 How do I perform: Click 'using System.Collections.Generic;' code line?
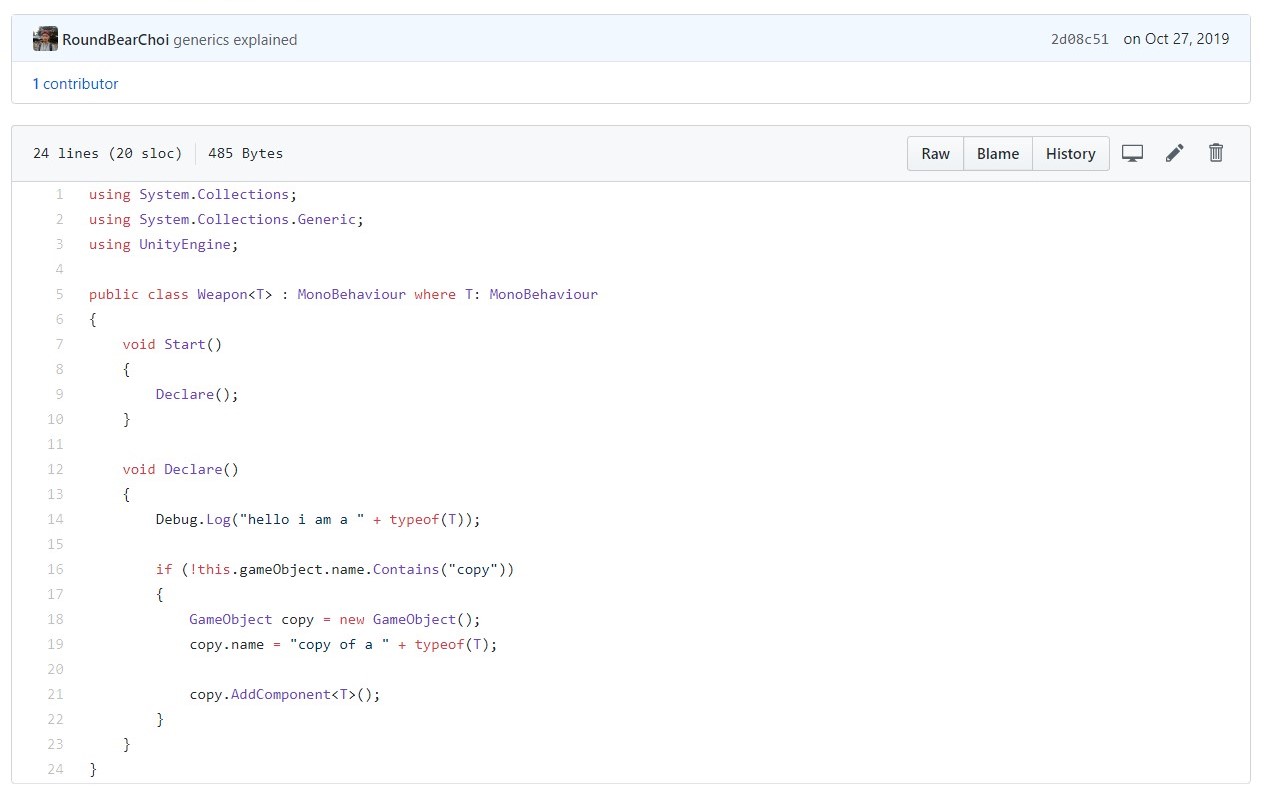226,219
